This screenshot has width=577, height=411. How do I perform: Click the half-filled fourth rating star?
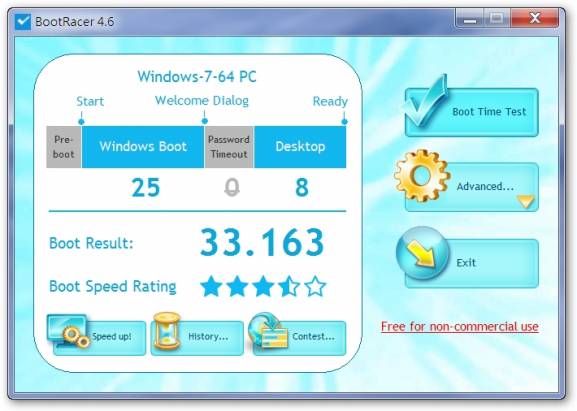tap(289, 286)
